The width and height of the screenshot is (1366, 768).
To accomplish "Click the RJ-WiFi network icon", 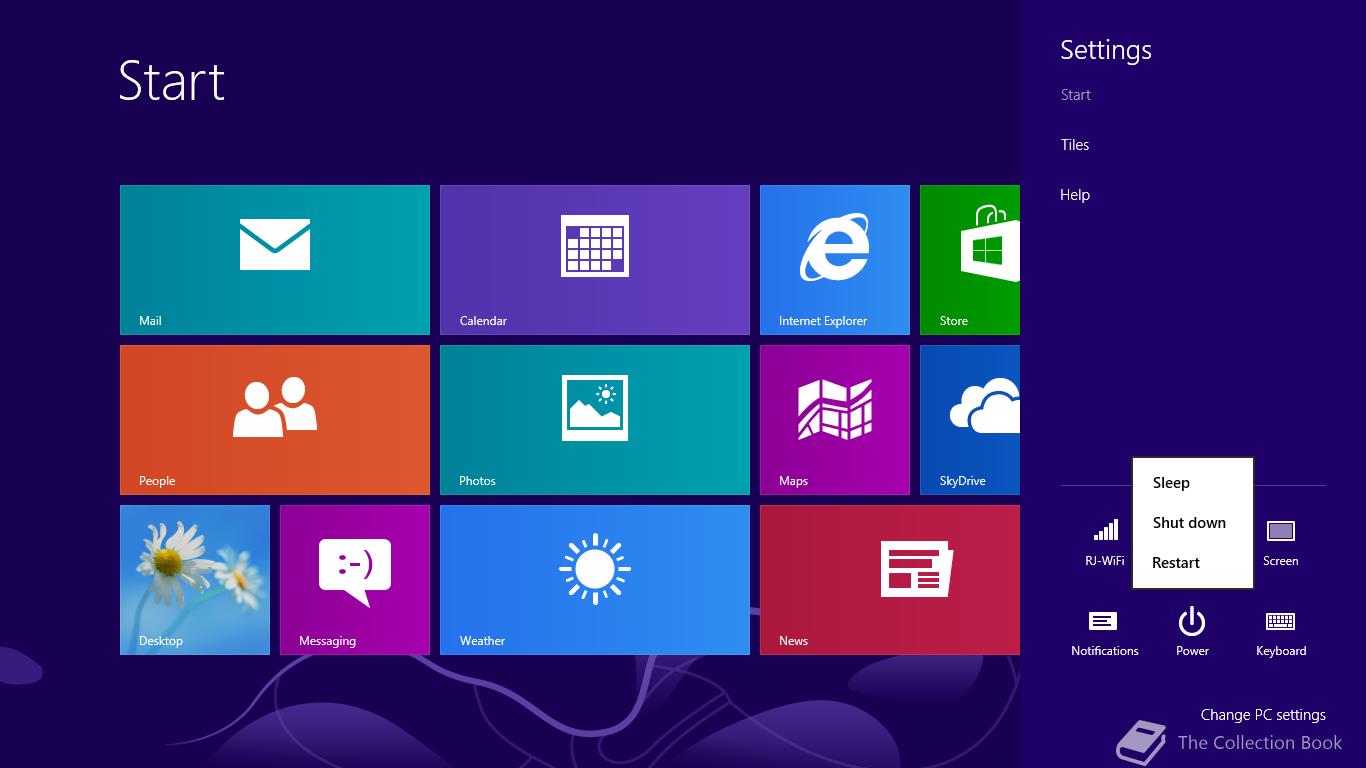I will tap(1105, 542).
